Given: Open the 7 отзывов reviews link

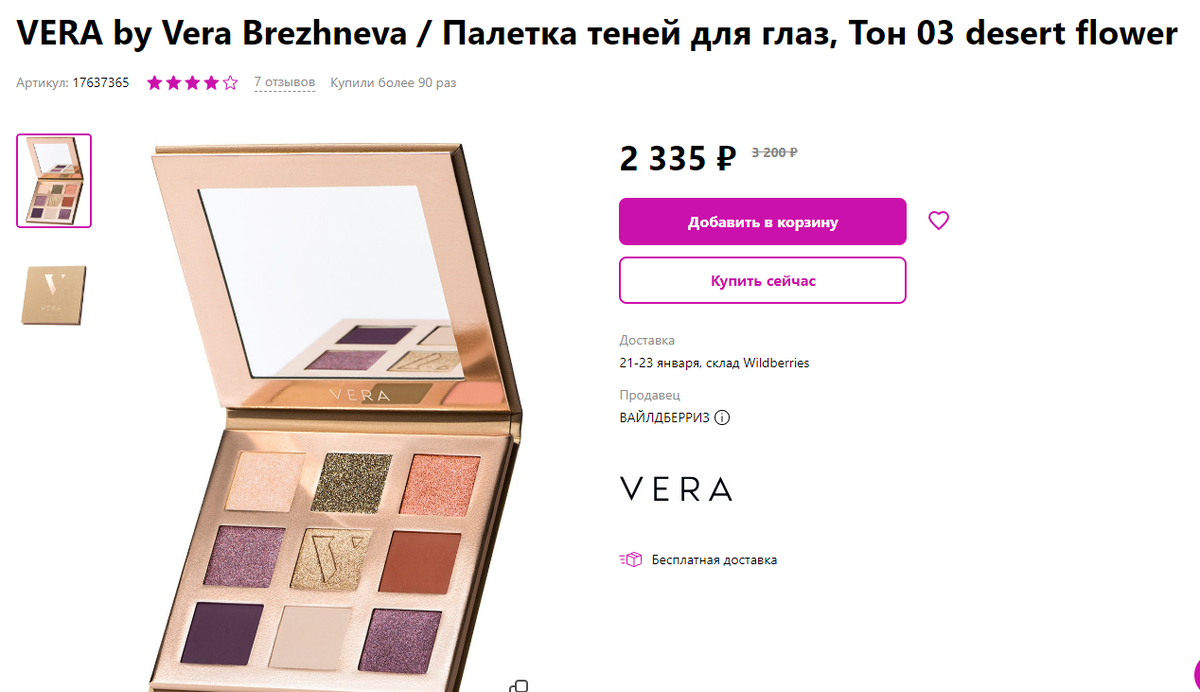Looking at the screenshot, I should click(284, 82).
